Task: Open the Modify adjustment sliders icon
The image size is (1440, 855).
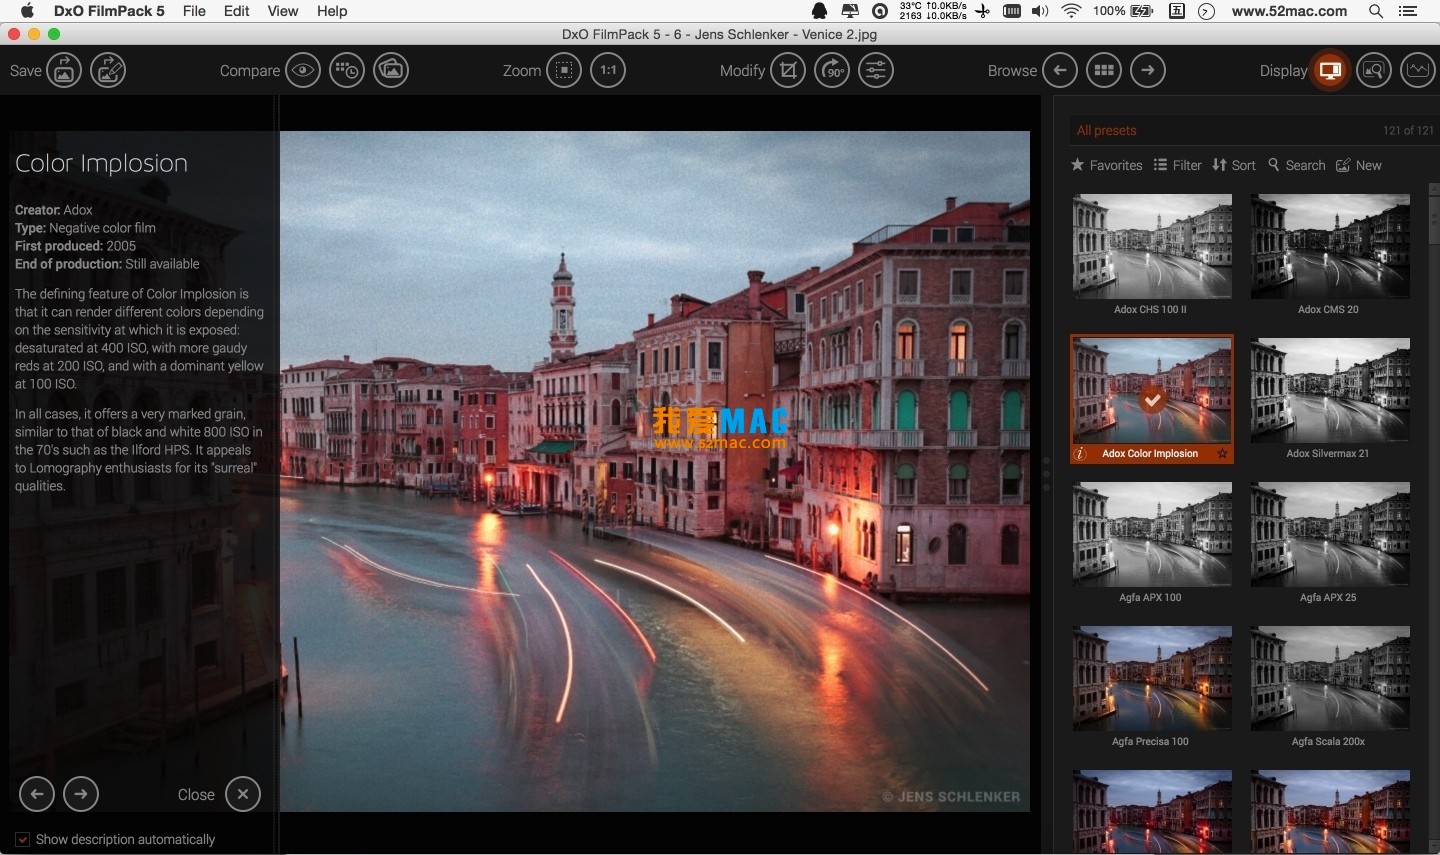Action: pyautogui.click(x=876, y=70)
